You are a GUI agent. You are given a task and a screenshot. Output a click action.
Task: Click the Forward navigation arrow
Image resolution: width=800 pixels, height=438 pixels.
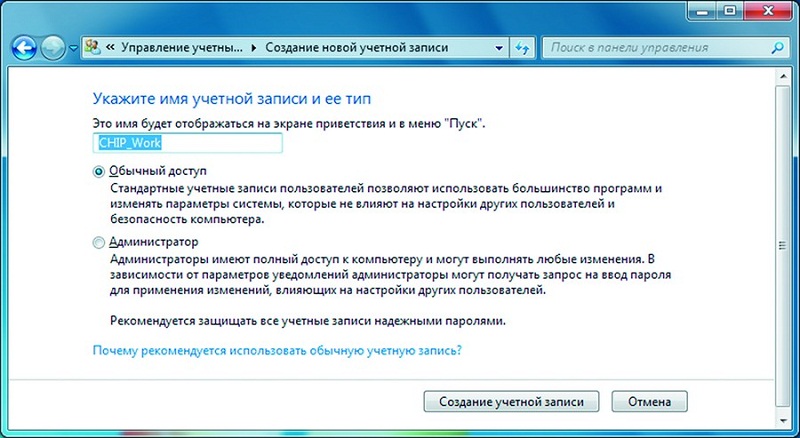coord(53,48)
